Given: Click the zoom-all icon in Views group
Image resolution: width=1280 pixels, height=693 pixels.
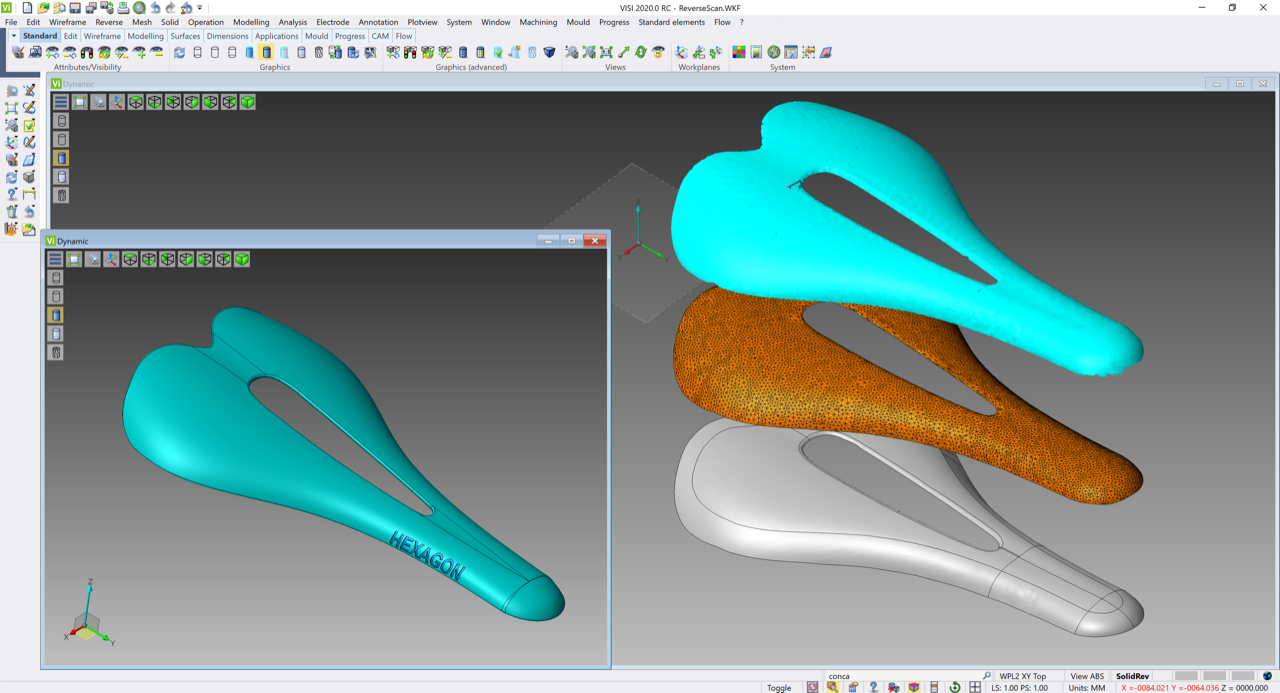Looking at the screenshot, I should coord(606,52).
